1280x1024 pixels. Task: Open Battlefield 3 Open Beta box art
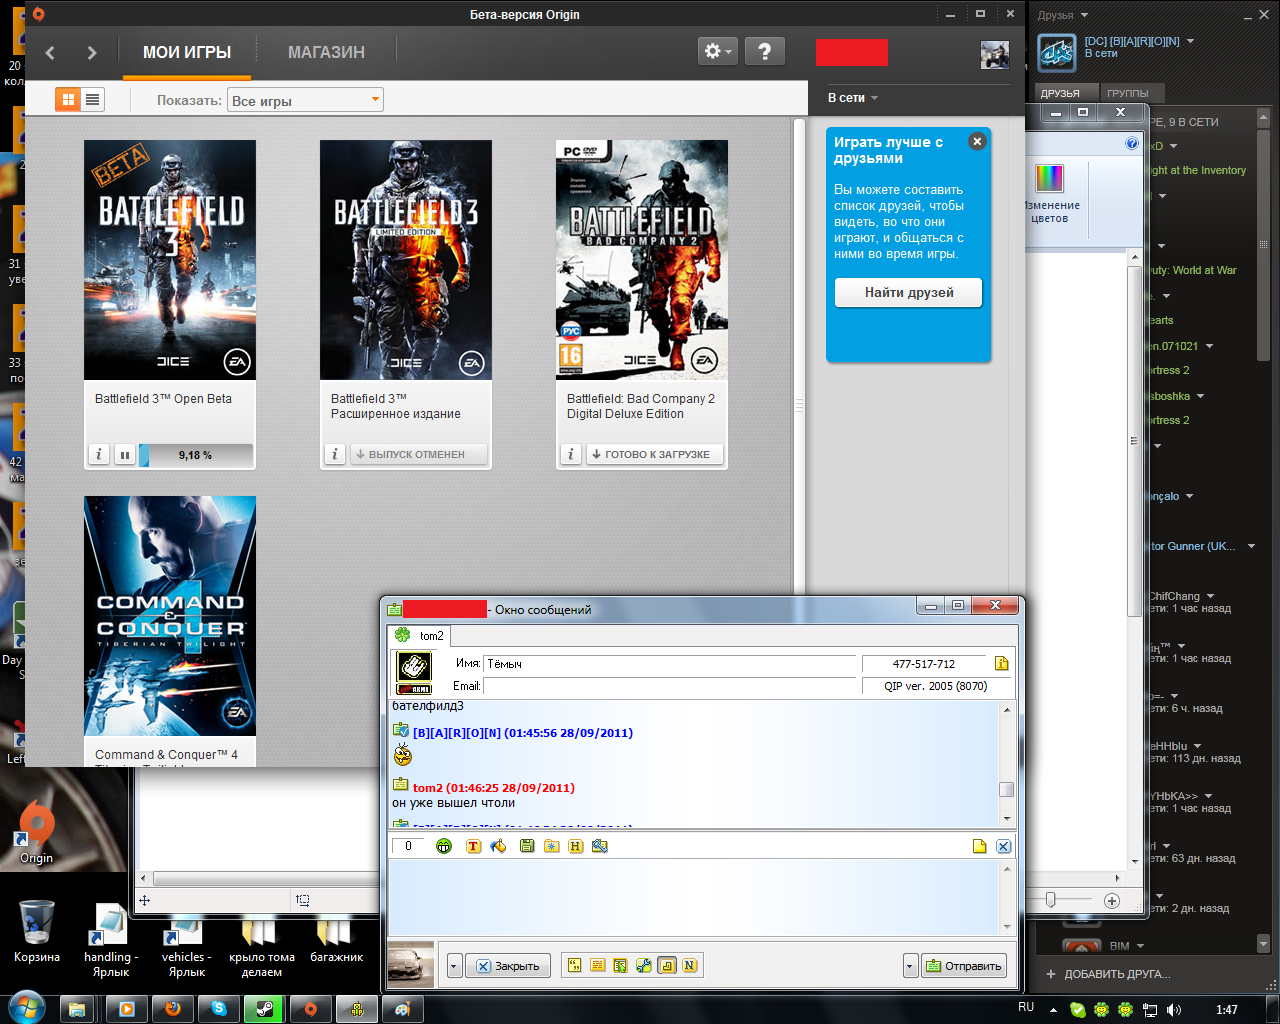point(170,260)
